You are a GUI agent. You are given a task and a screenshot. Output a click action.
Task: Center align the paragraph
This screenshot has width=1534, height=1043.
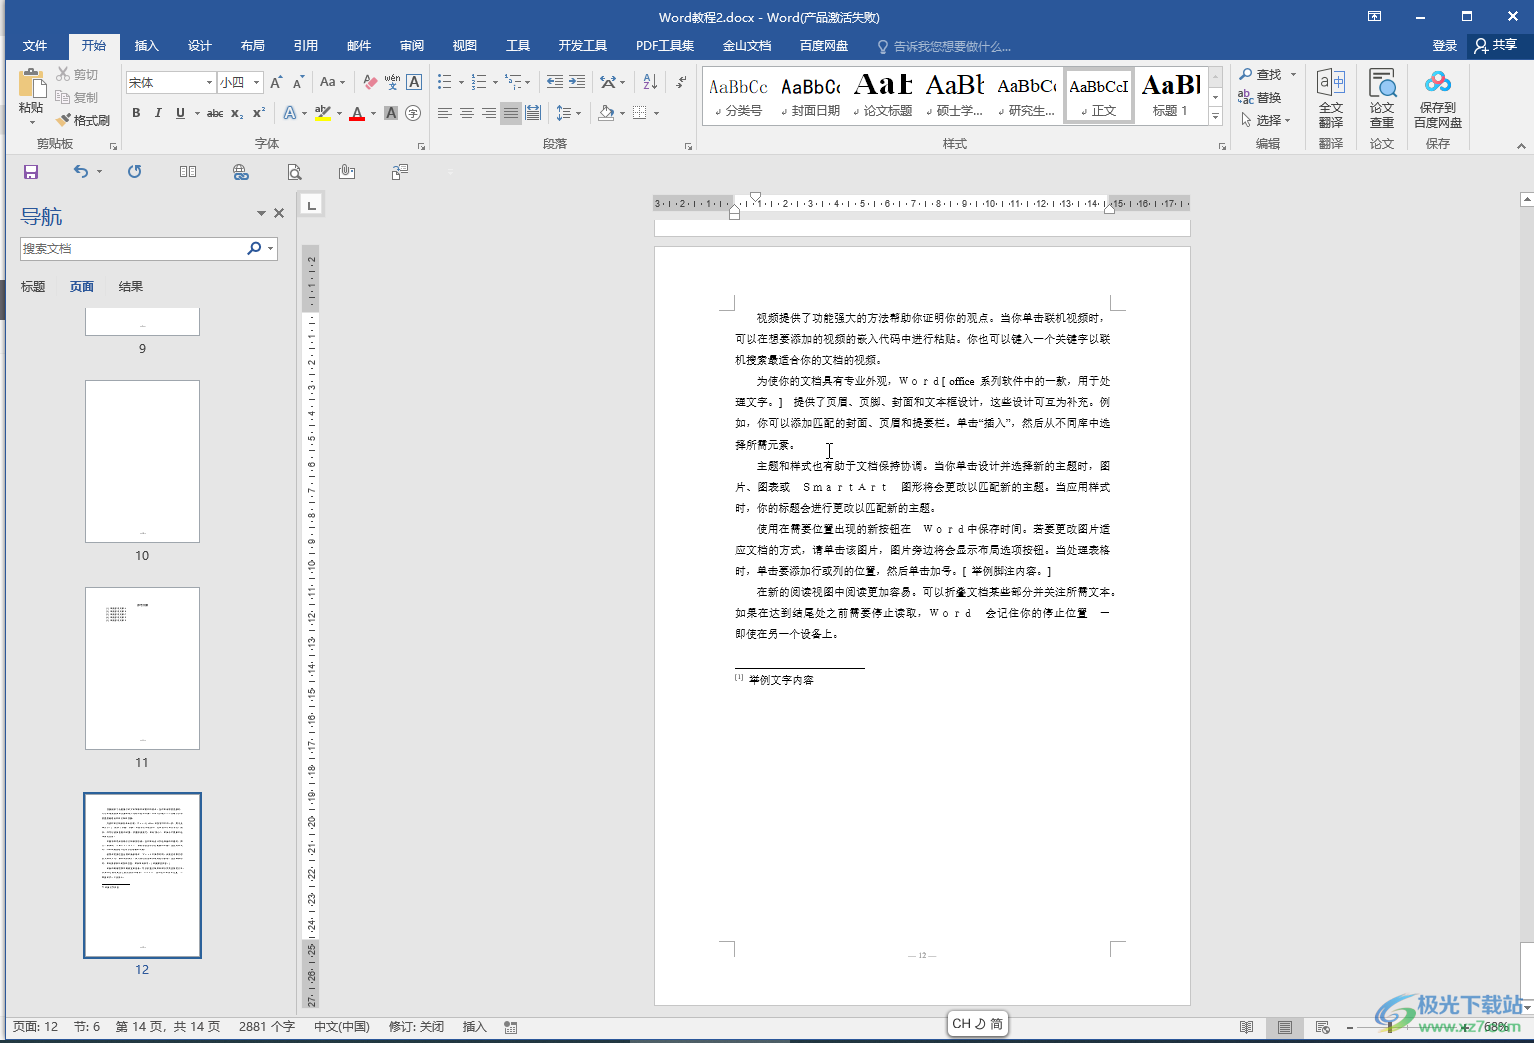tap(467, 113)
